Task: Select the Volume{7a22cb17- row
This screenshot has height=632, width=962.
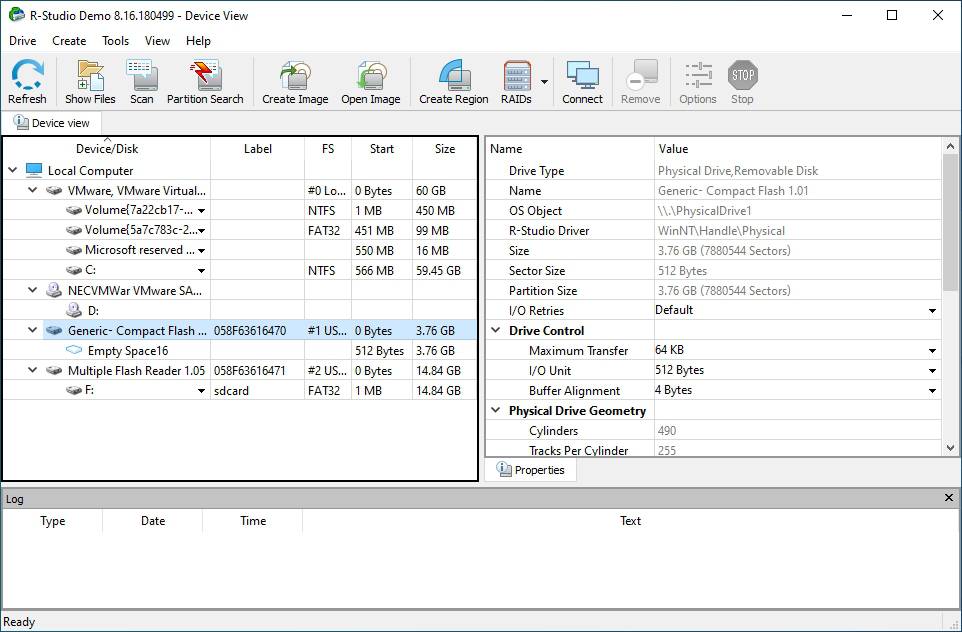Action: click(240, 210)
